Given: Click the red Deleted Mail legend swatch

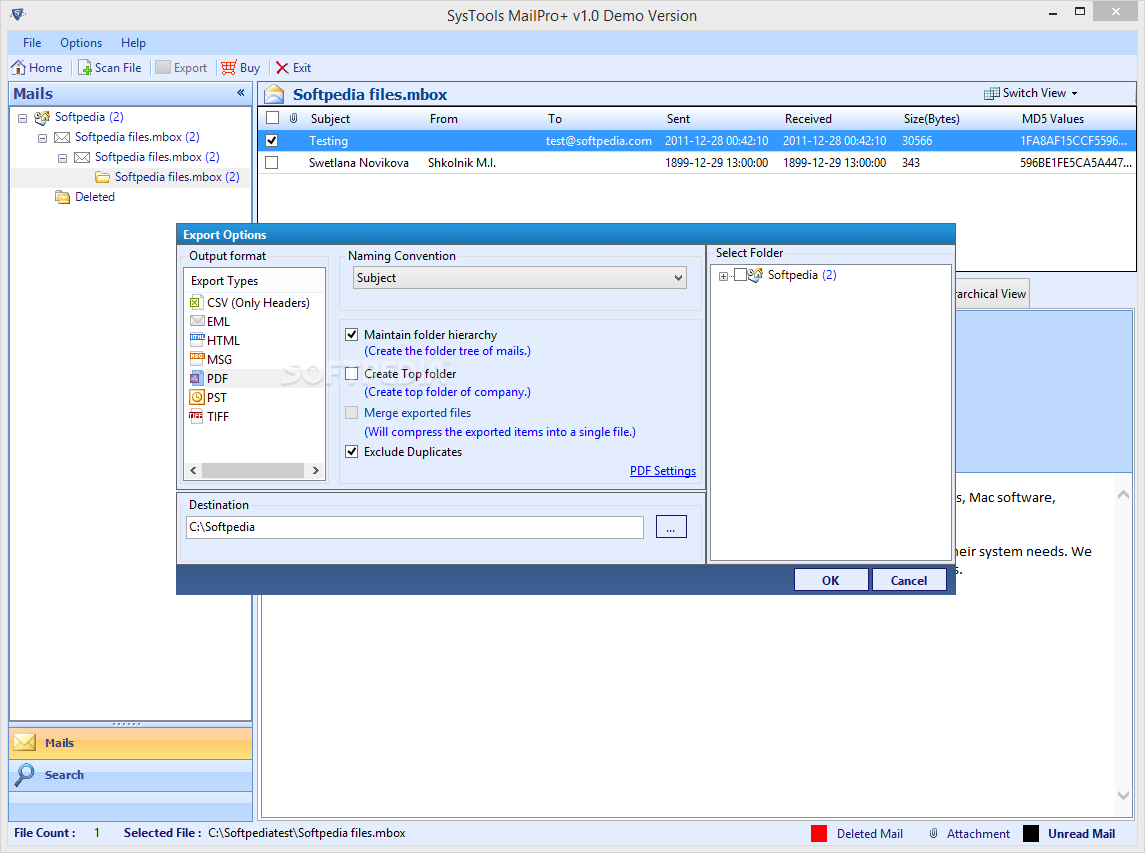Looking at the screenshot, I should click(819, 833).
